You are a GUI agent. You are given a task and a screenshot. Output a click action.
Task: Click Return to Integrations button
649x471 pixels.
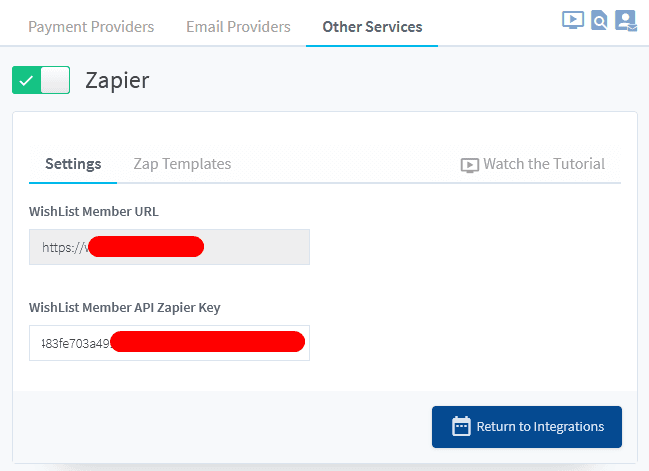coord(526,427)
